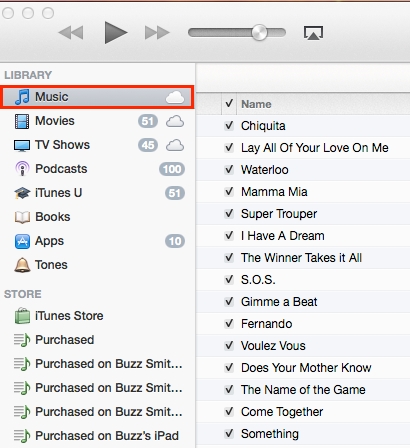Toggle the Mamma Mia checkbox
The height and width of the screenshot is (448, 410).
(229, 192)
